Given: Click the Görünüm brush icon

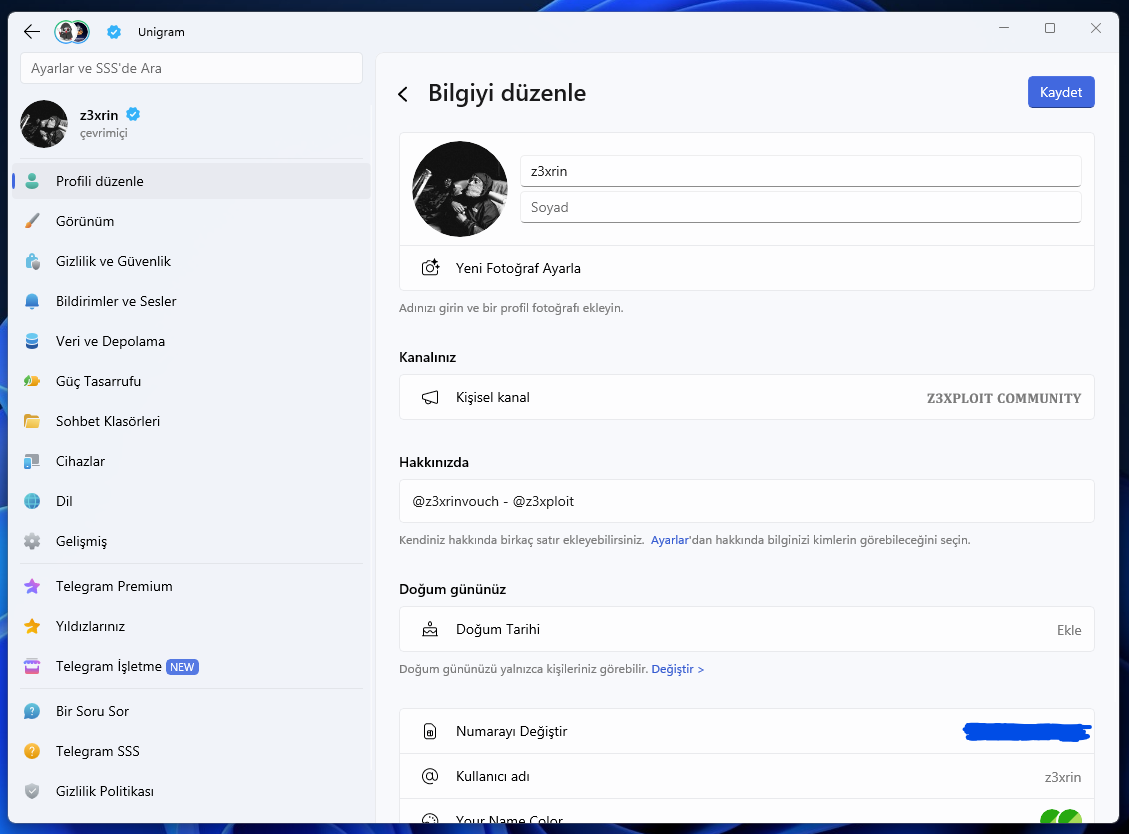Looking at the screenshot, I should pos(32,221).
